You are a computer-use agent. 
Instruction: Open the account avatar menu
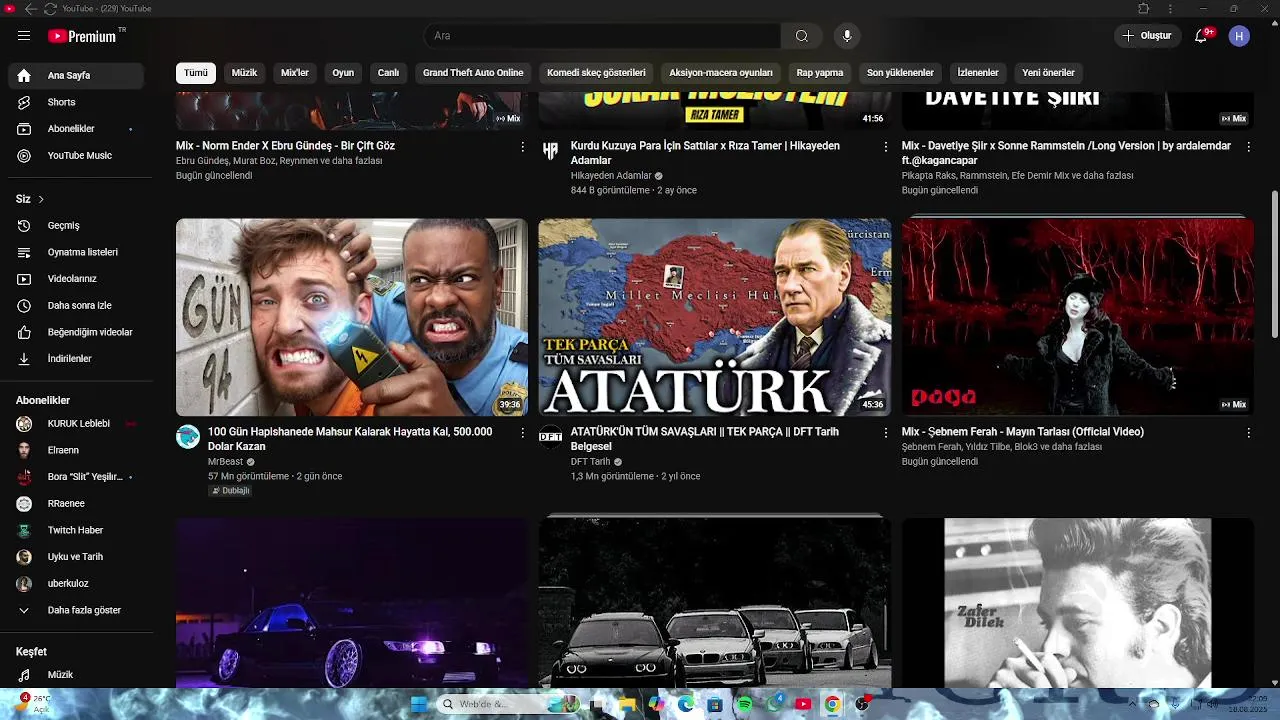1239,36
